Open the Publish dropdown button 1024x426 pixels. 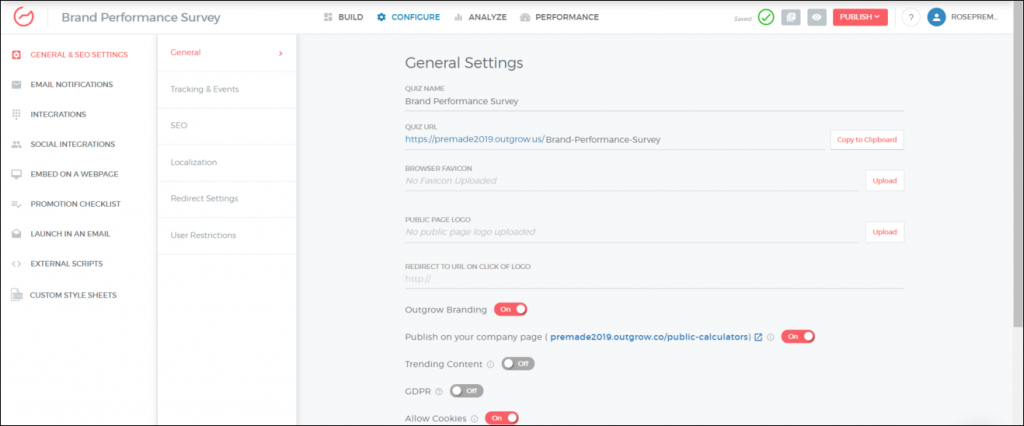coord(860,17)
